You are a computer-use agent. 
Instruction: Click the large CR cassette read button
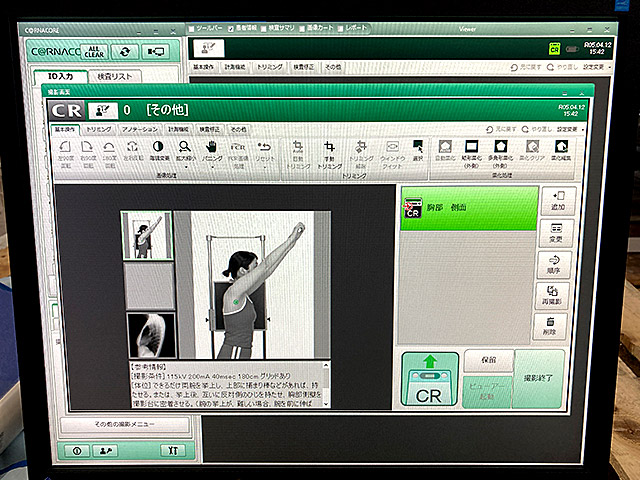click(429, 379)
